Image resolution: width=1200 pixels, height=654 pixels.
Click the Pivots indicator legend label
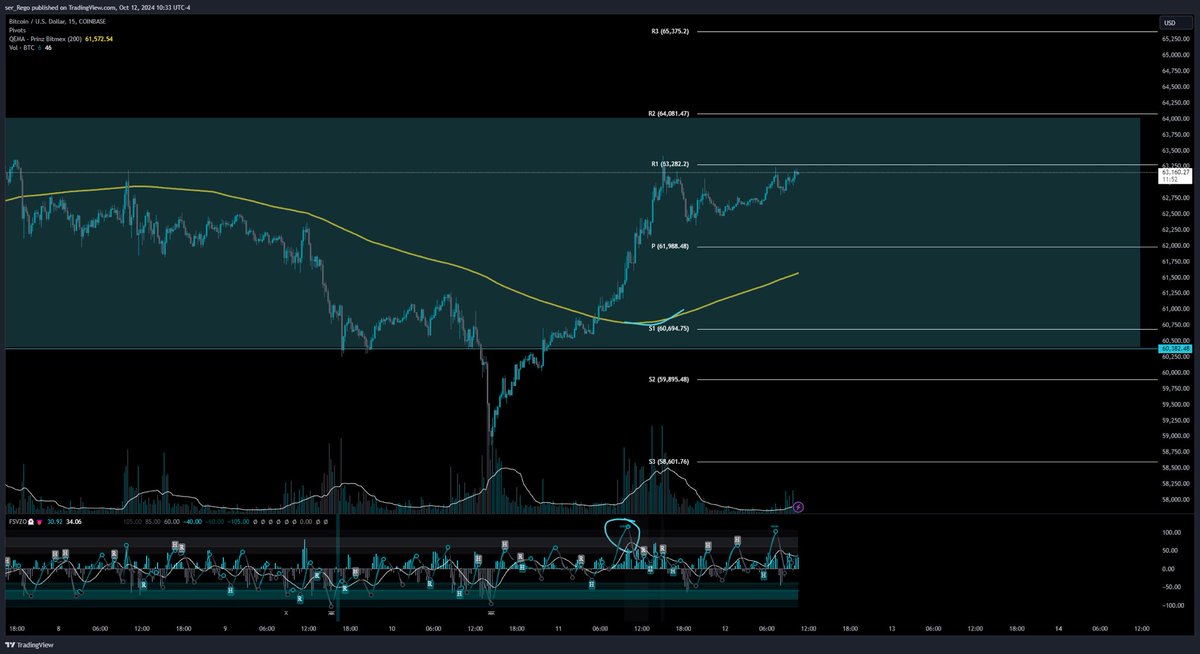pos(15,30)
